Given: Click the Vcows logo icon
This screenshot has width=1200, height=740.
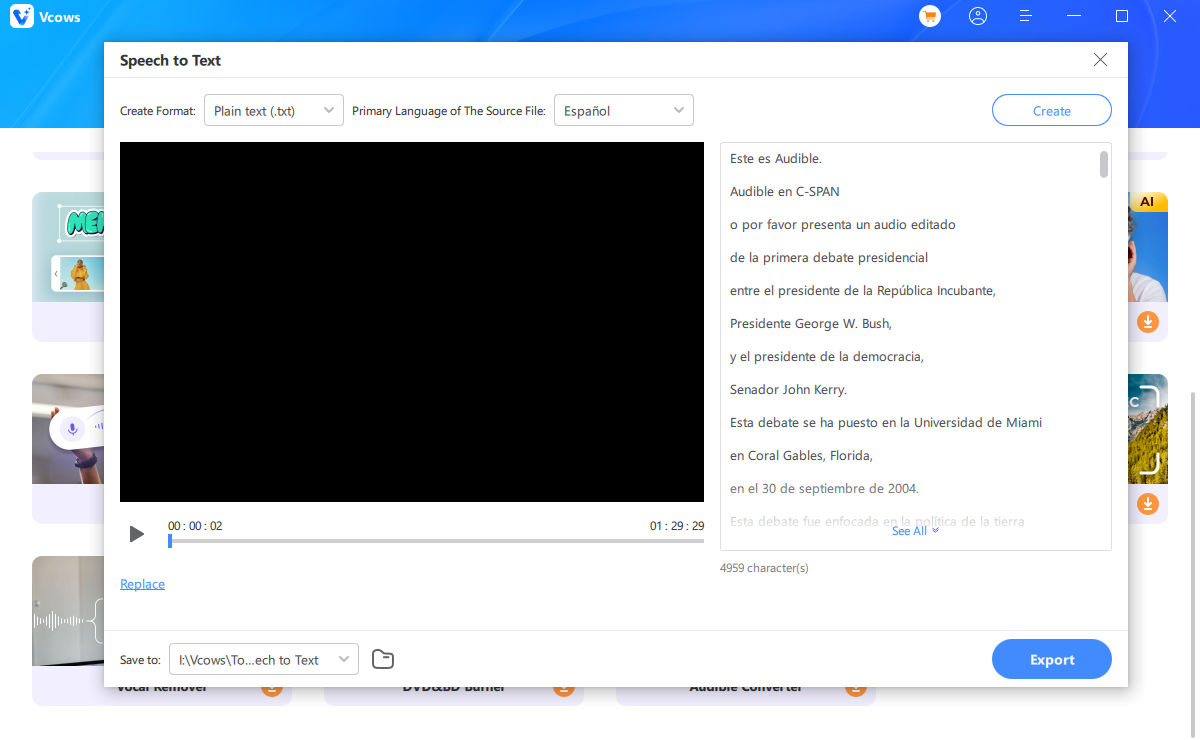Looking at the screenshot, I should click(x=22, y=17).
